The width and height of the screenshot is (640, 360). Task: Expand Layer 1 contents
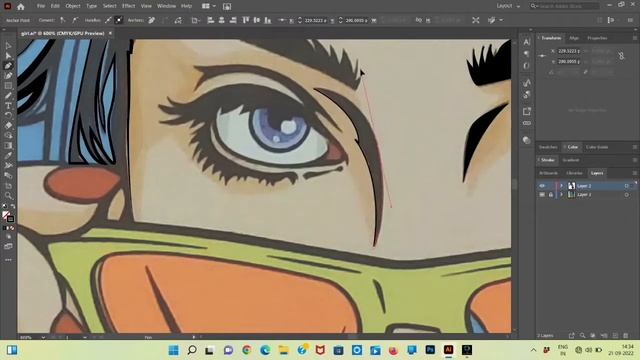click(561, 195)
